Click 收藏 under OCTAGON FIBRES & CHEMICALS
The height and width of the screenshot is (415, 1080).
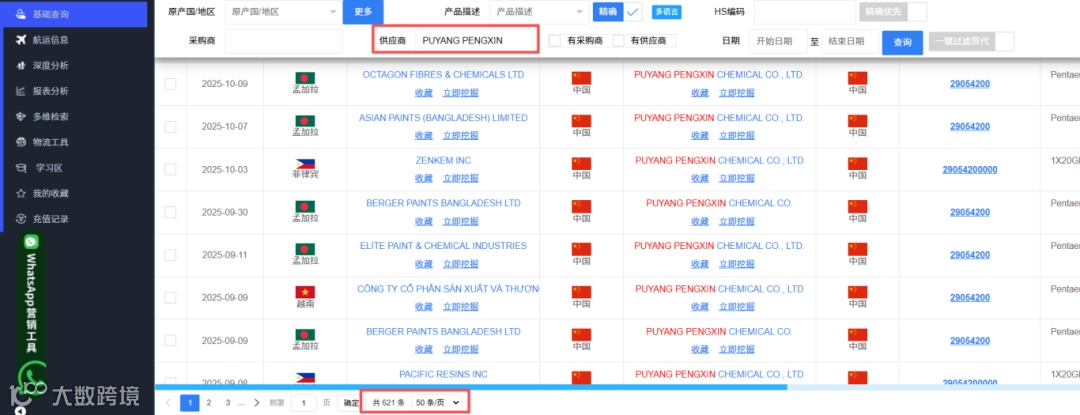[x=424, y=93]
